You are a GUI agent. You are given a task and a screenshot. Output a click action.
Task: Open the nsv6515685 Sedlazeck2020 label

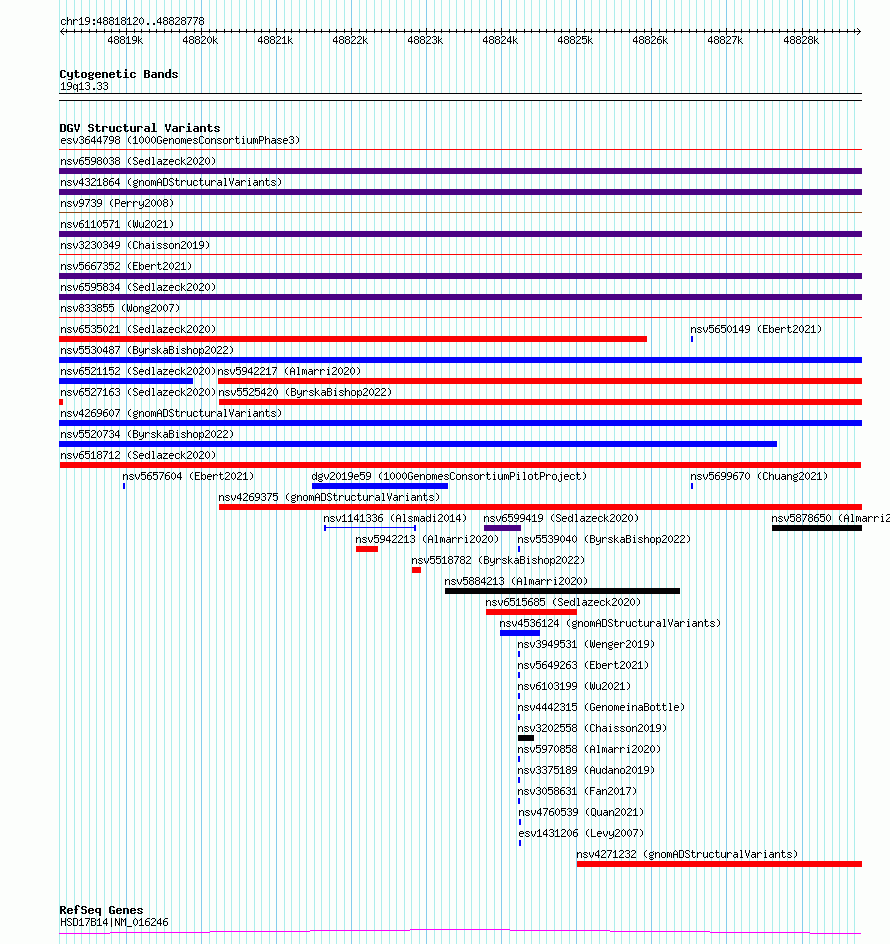pos(563,603)
